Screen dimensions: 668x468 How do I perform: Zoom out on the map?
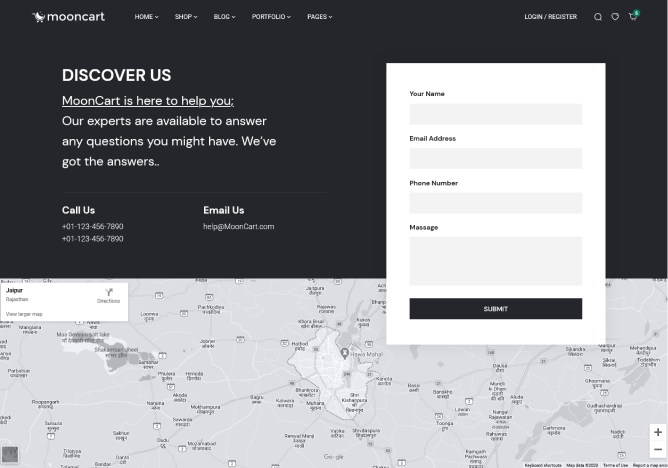pos(657,450)
